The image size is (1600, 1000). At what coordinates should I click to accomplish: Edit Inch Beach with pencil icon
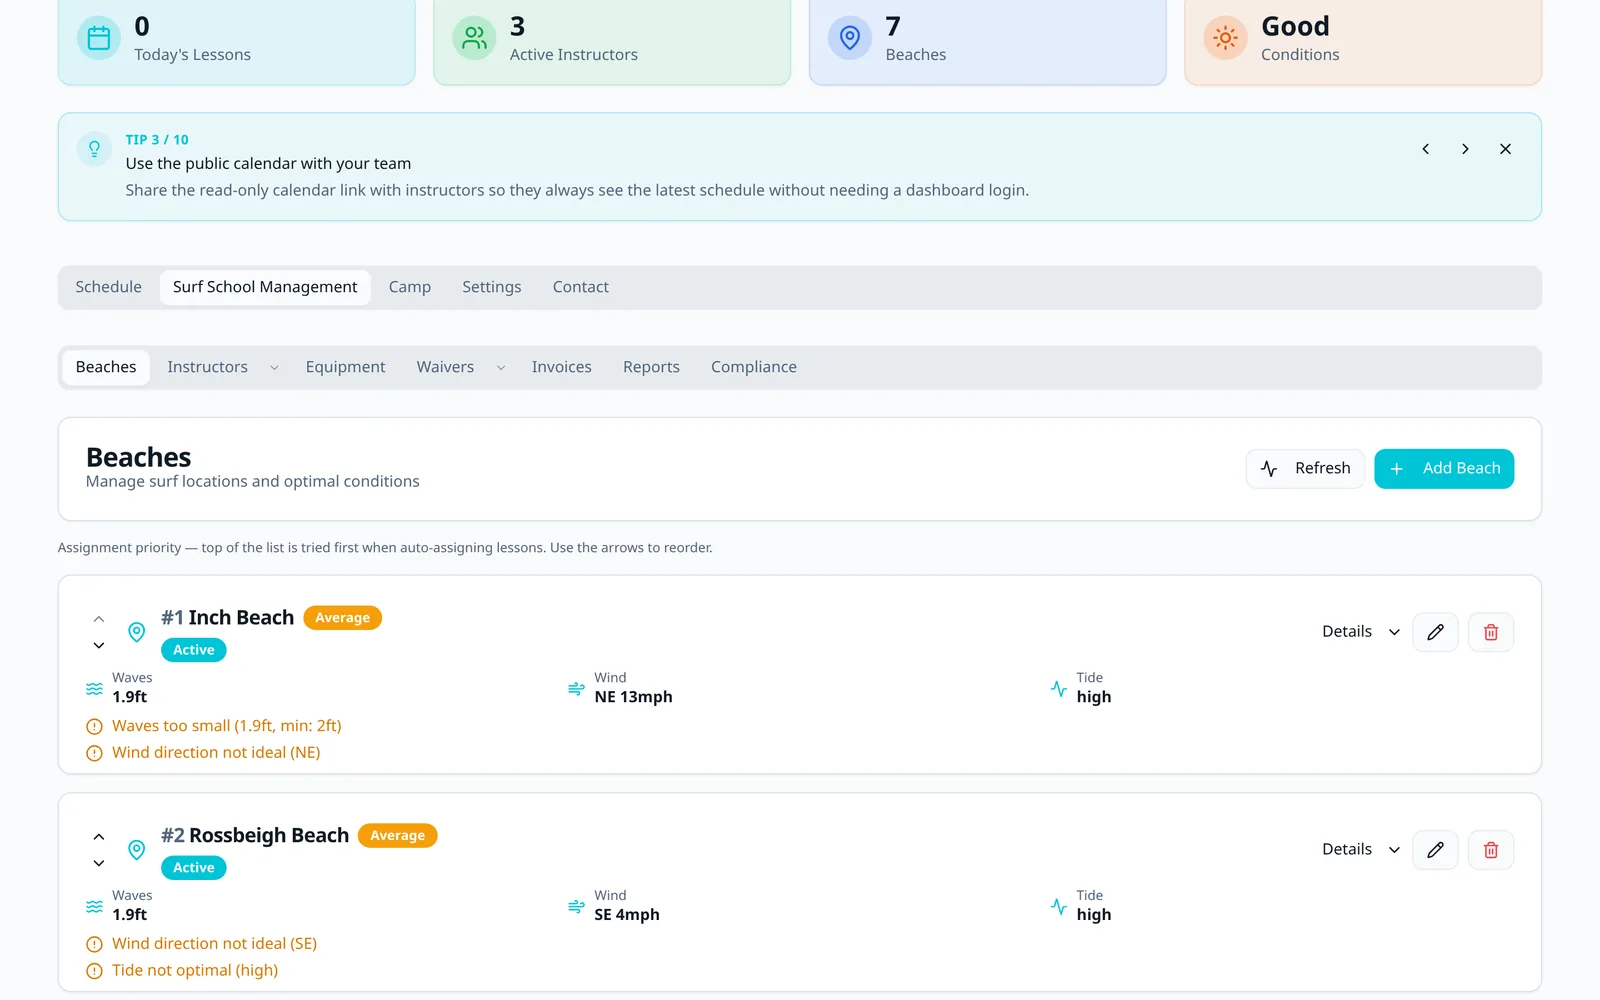[1435, 632]
